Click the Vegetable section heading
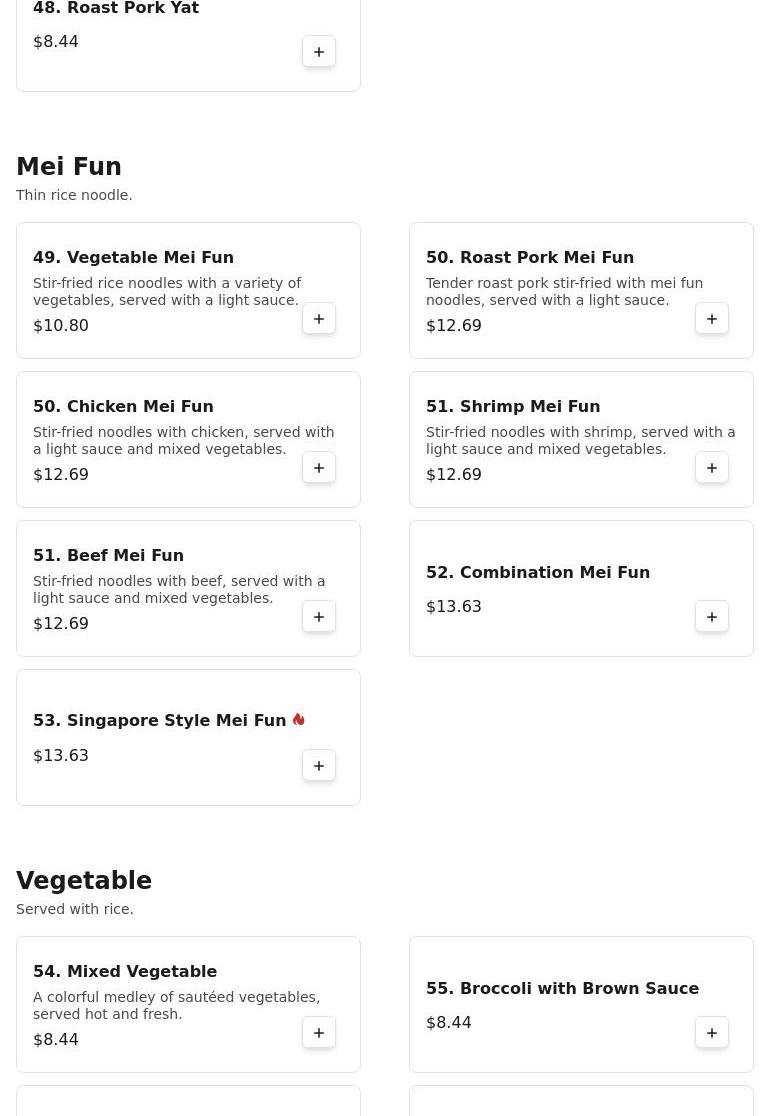The height and width of the screenshot is (1116, 770). click(84, 880)
